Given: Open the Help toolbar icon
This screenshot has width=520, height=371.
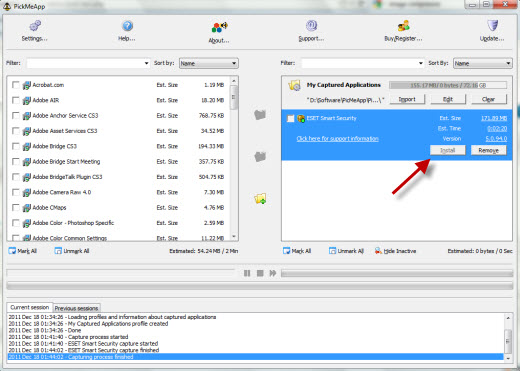Looking at the screenshot, I should coord(127,31).
